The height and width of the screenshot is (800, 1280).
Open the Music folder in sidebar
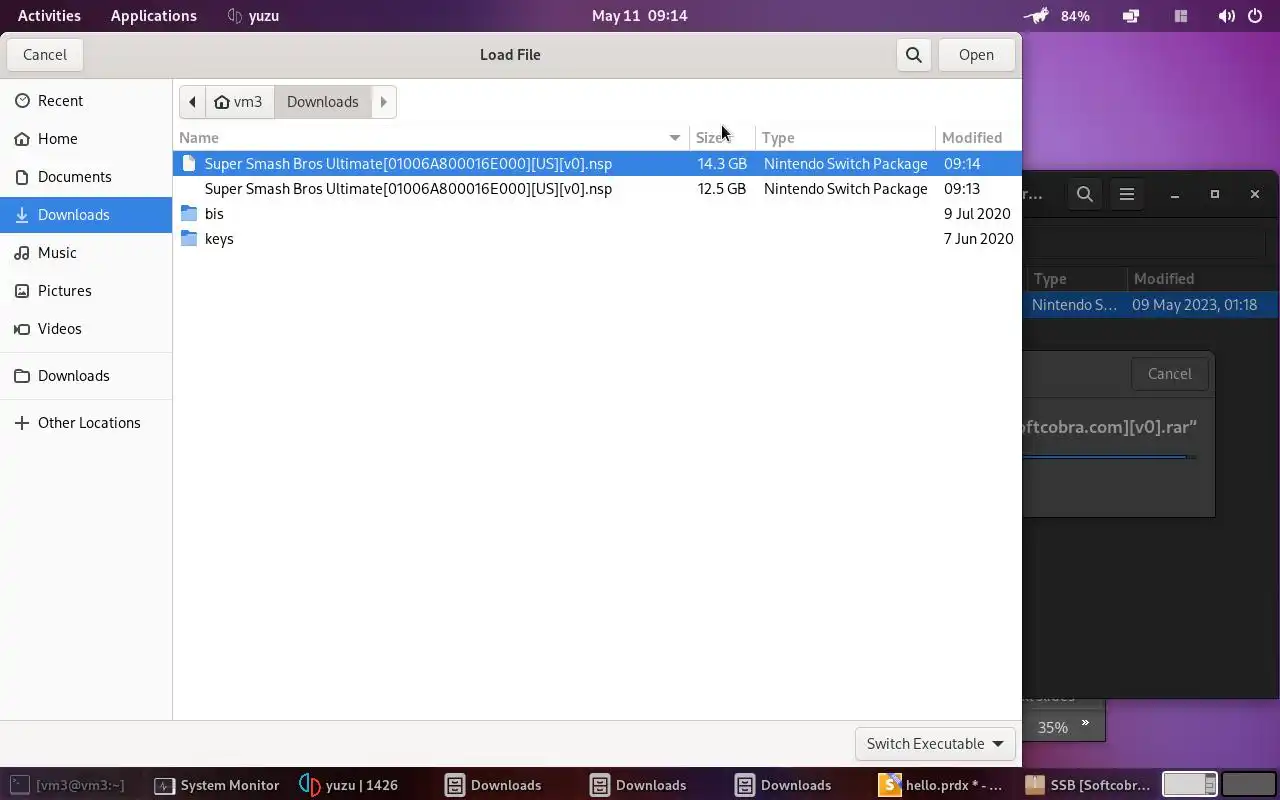86,253
